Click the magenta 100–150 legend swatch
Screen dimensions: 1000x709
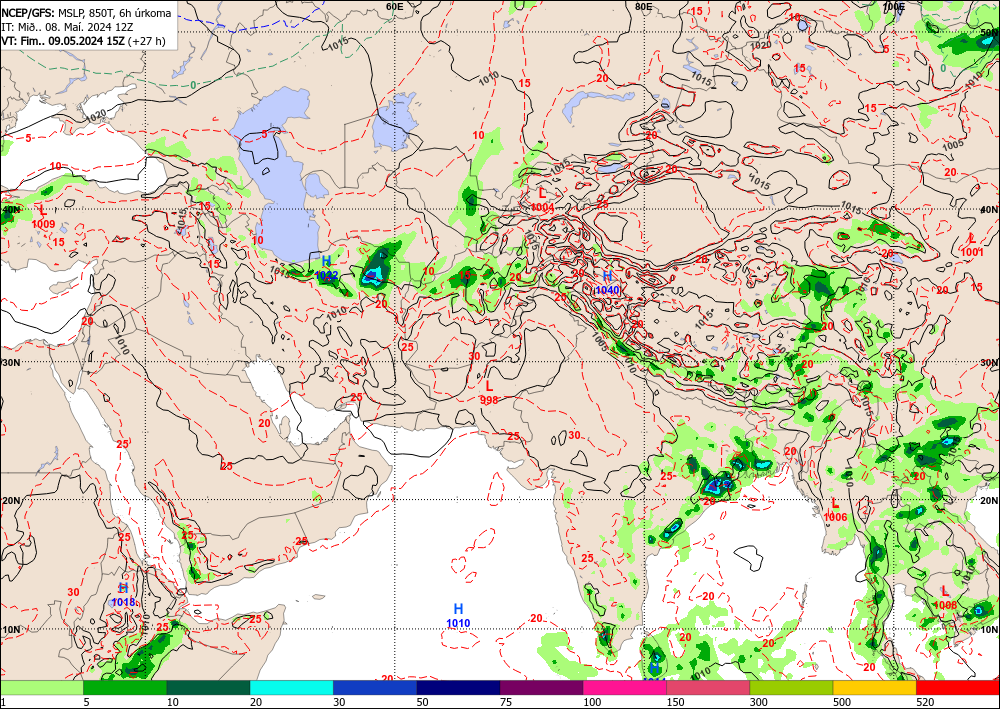coord(625,687)
